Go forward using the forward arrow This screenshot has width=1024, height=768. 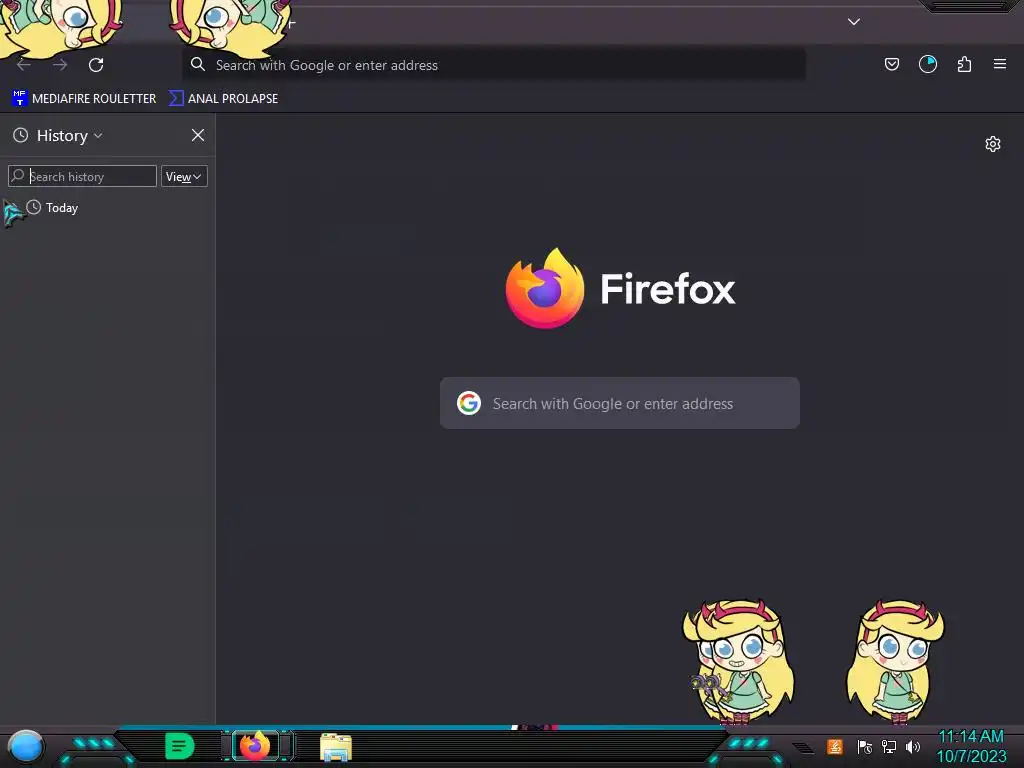point(60,65)
